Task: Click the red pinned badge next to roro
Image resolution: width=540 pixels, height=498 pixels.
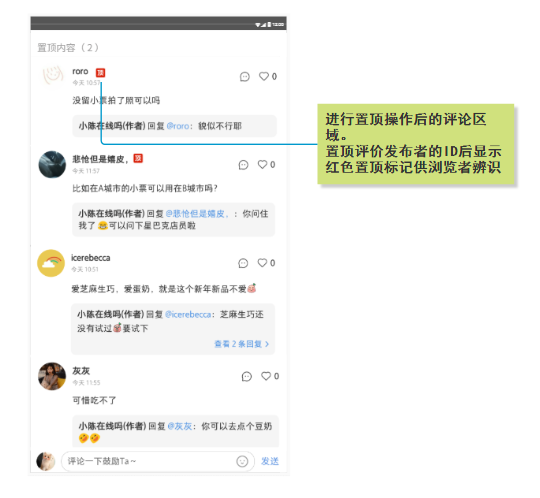Action: tap(100, 73)
